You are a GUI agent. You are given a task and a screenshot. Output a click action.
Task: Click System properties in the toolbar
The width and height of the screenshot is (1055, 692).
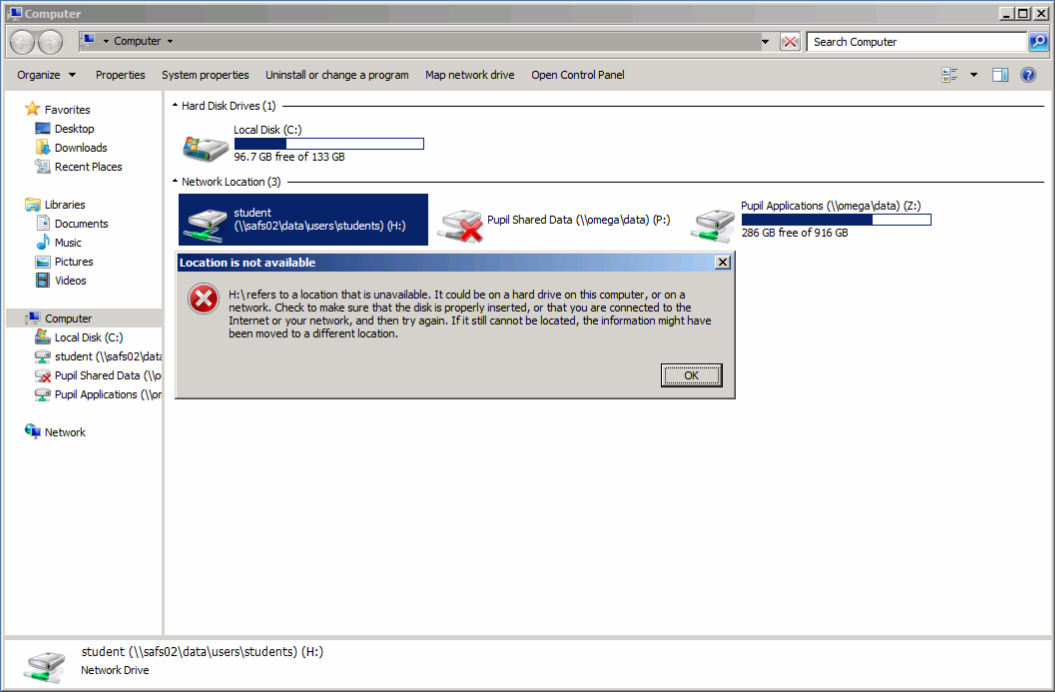point(205,75)
